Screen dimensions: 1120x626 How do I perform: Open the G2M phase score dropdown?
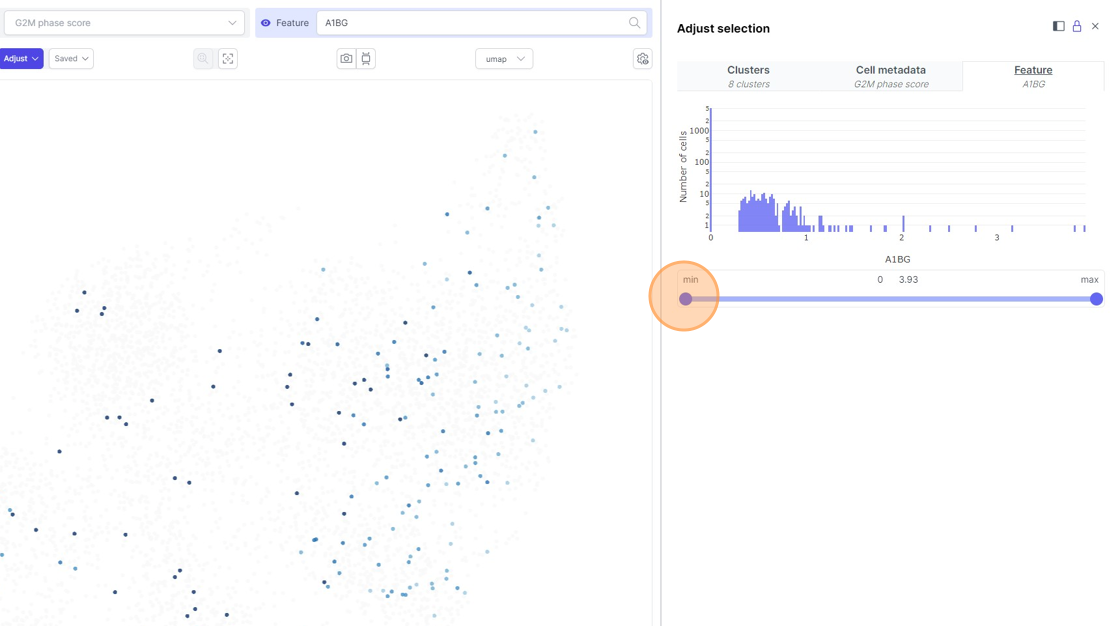(124, 23)
